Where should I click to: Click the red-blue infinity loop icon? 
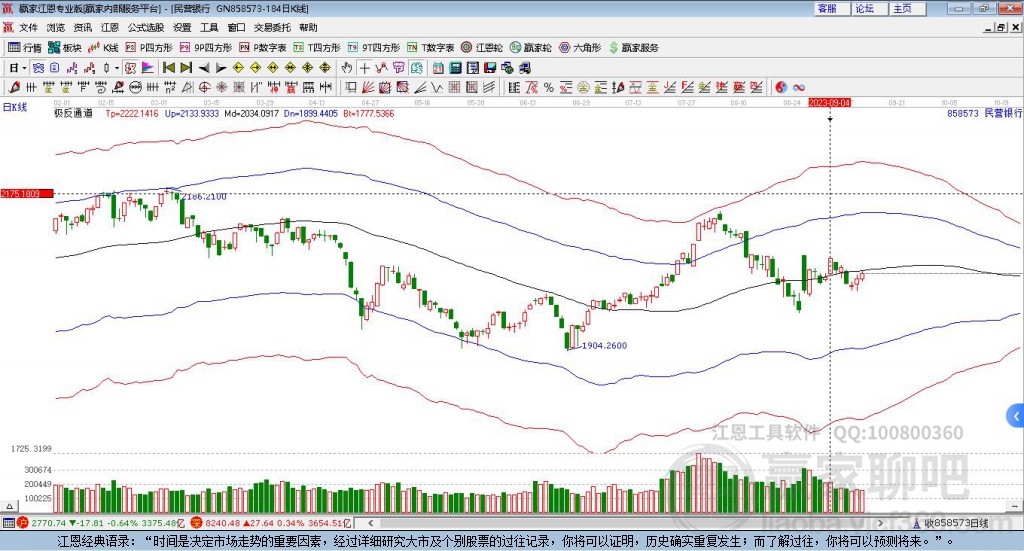pos(799,87)
